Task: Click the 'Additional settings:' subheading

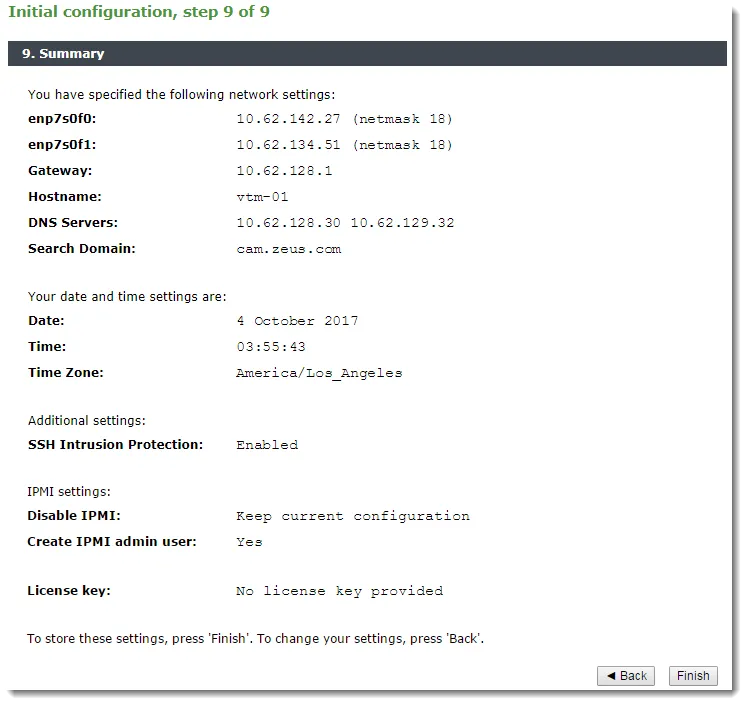Action: click(x=87, y=420)
